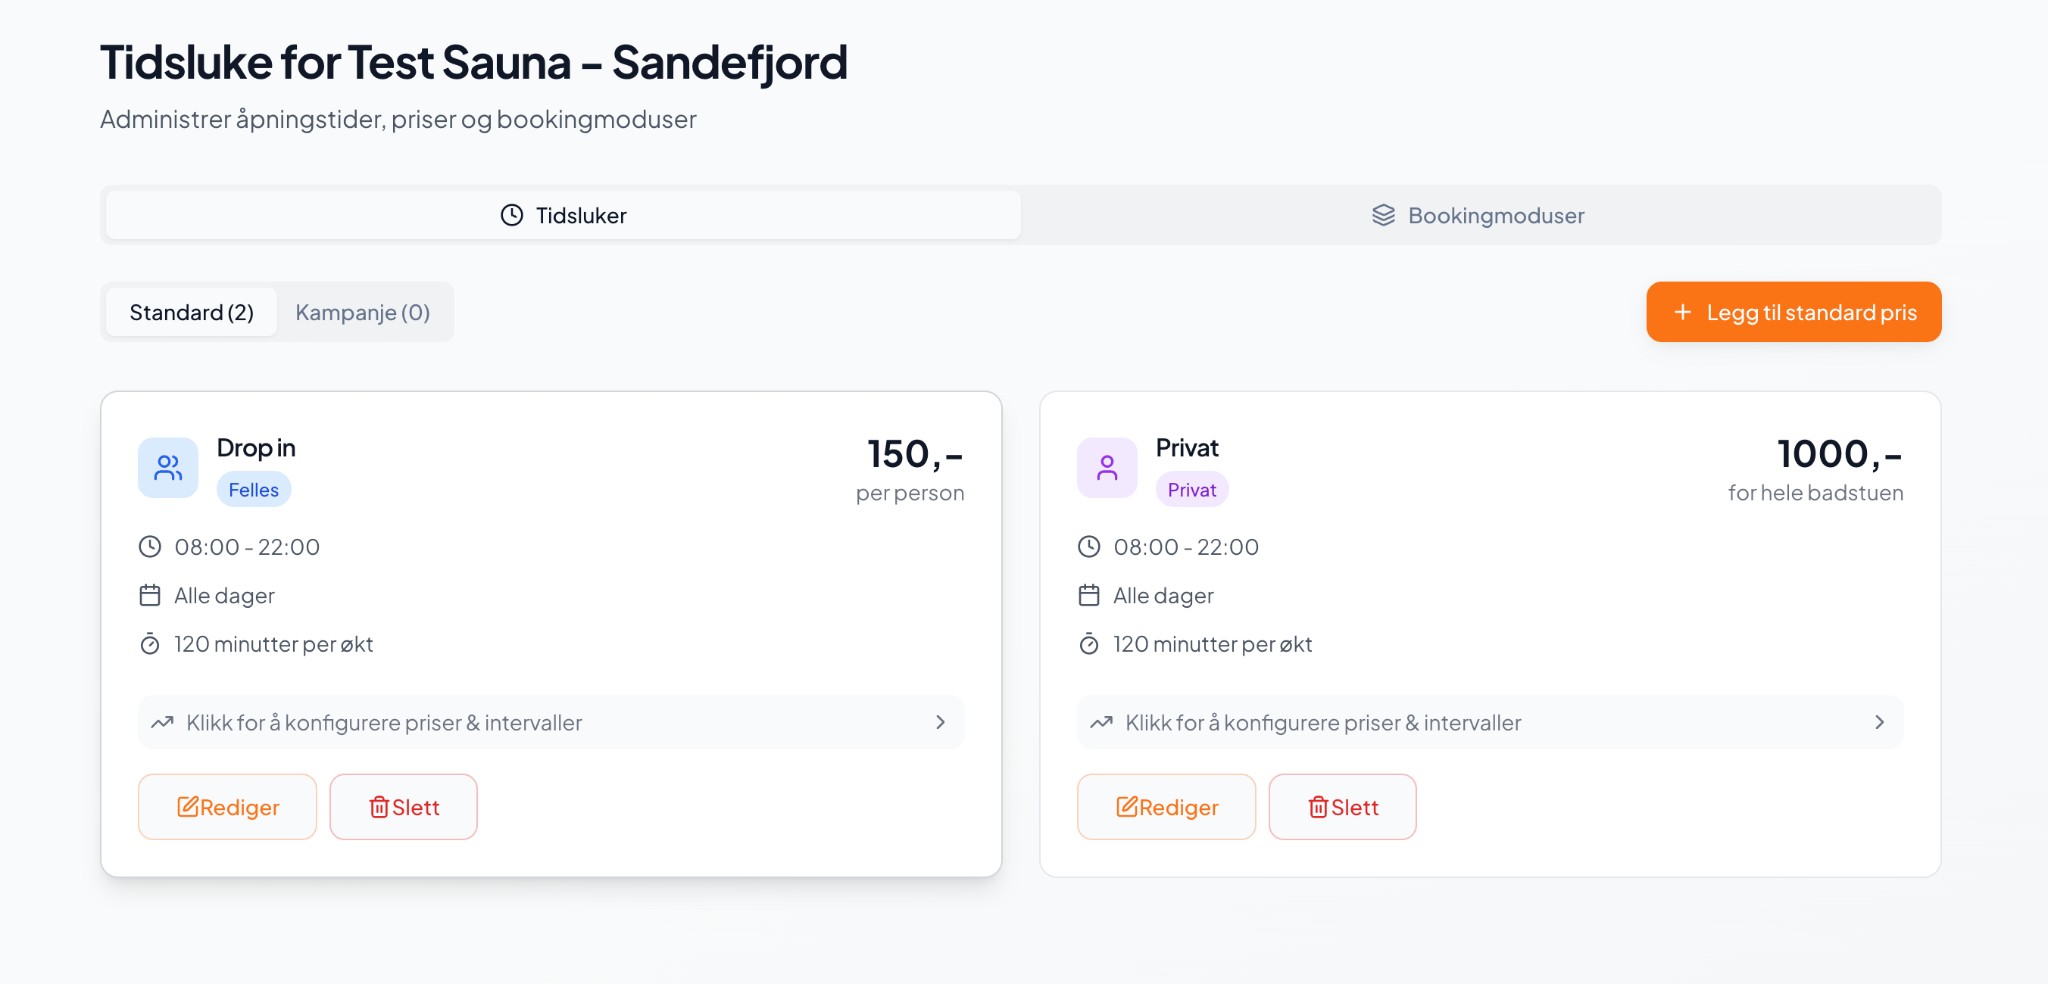The image size is (2048, 984).
Task: Click the calendar icon beside Alle dager on Privat
Action: 1088,594
